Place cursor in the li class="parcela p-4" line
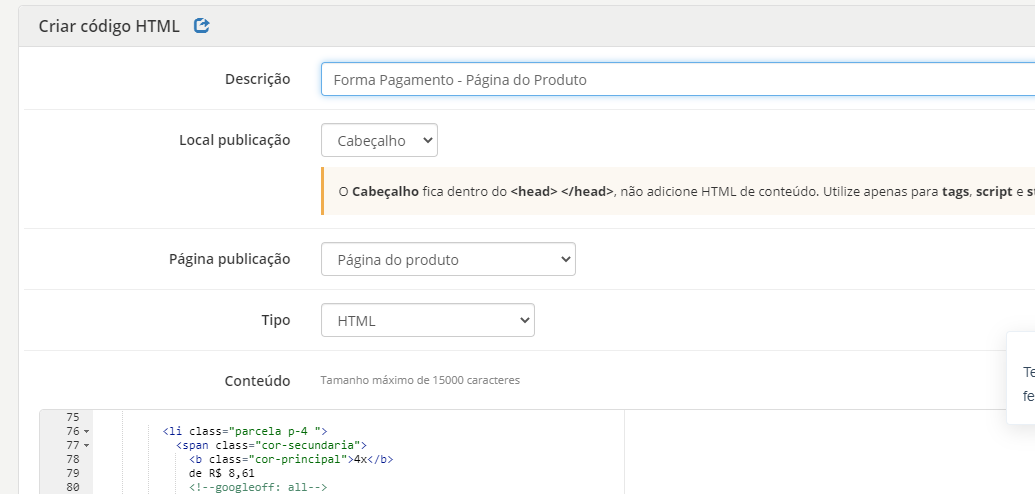1035x494 pixels. [x=245, y=431]
